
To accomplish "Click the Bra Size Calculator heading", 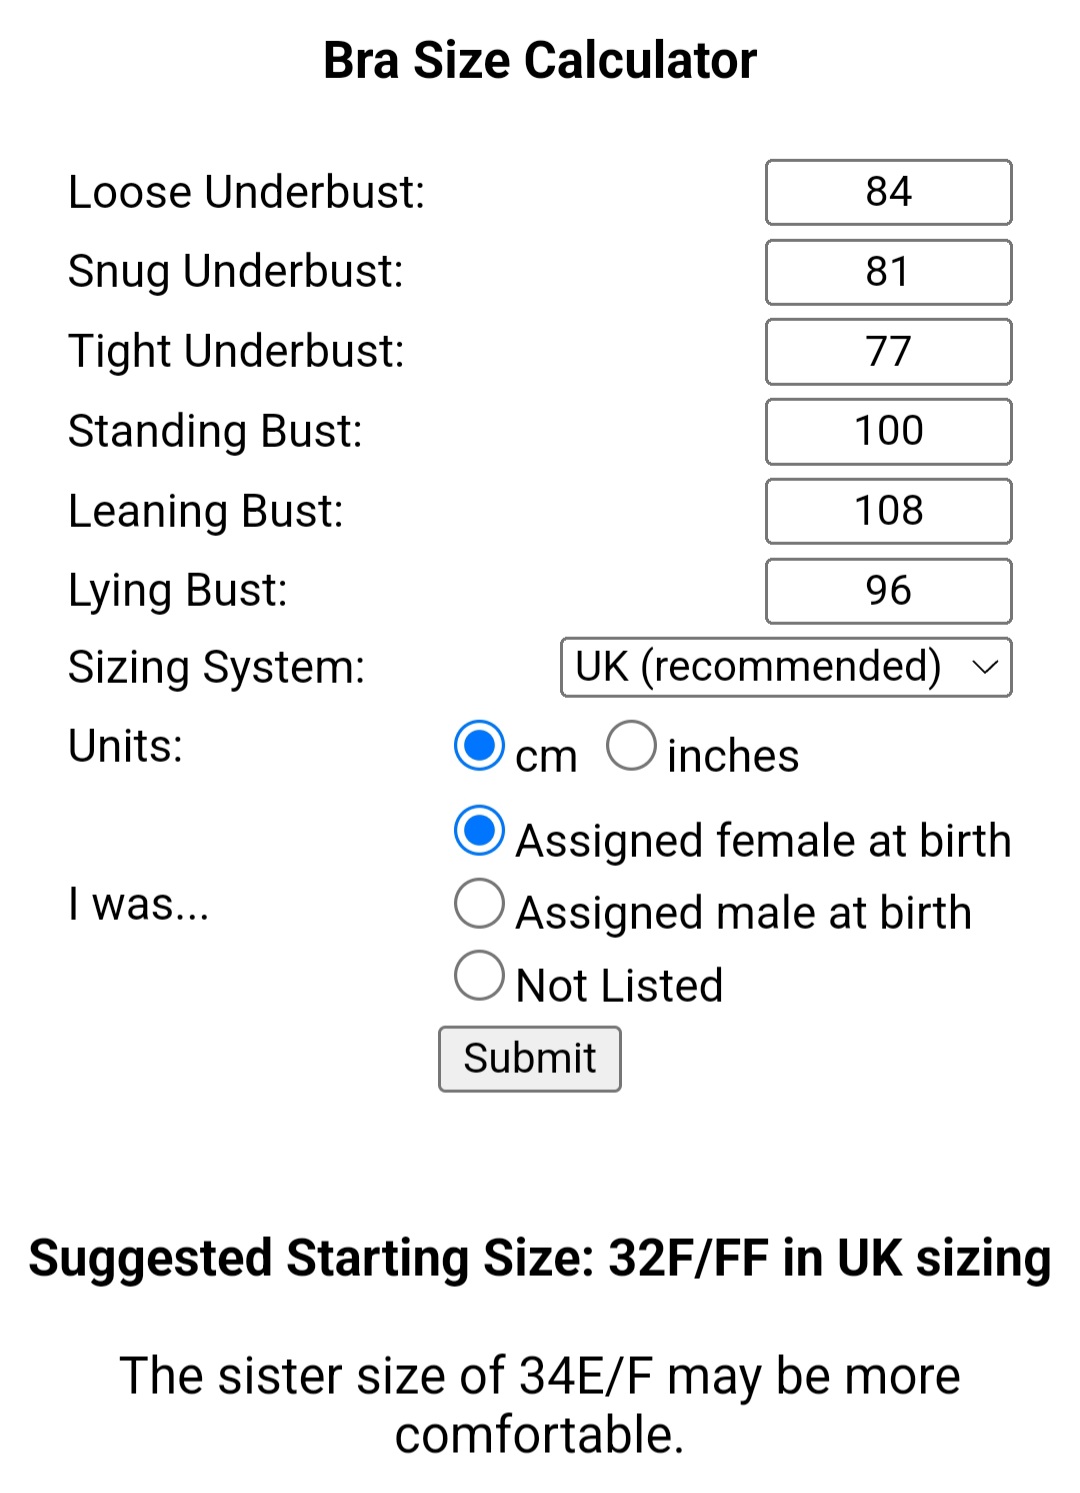I will point(540,60).
